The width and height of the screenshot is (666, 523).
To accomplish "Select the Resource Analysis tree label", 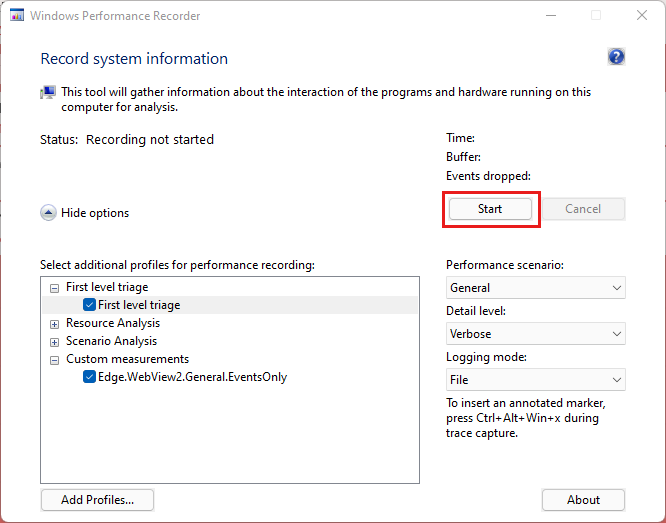I will pos(113,323).
